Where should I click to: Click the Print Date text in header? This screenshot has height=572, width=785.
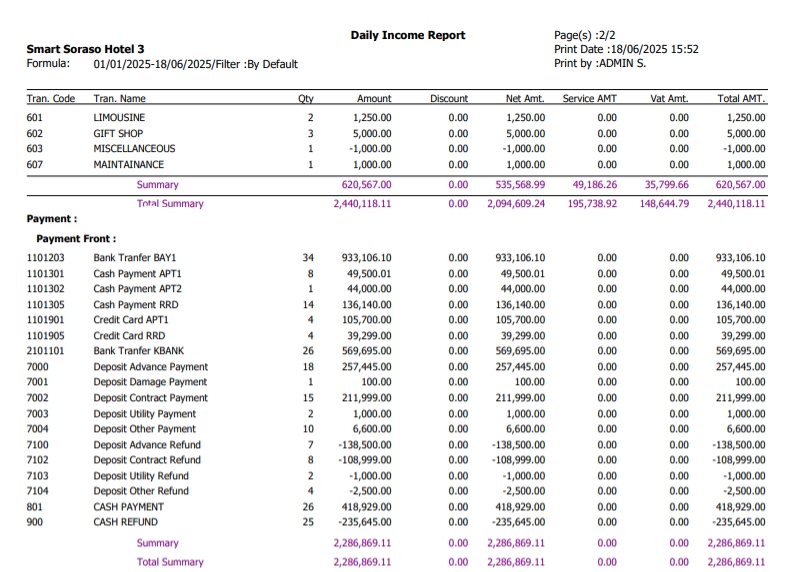(625, 49)
